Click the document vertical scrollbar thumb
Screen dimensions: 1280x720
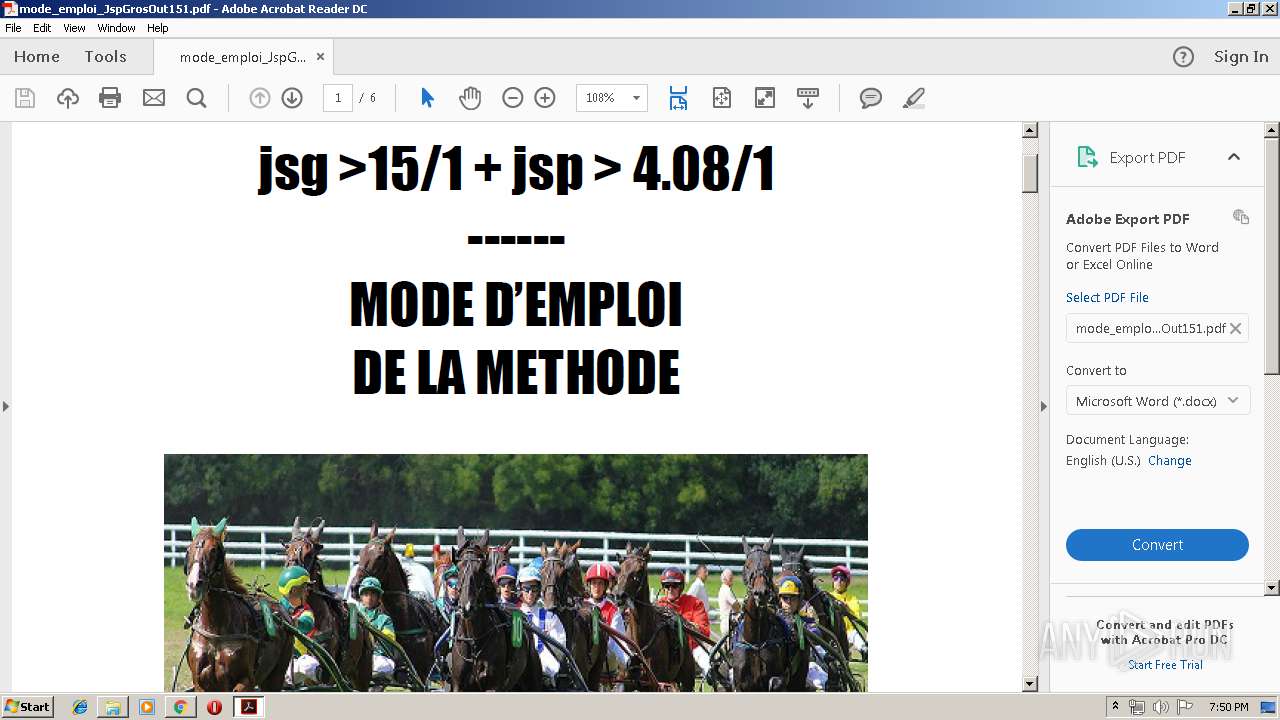click(1030, 174)
